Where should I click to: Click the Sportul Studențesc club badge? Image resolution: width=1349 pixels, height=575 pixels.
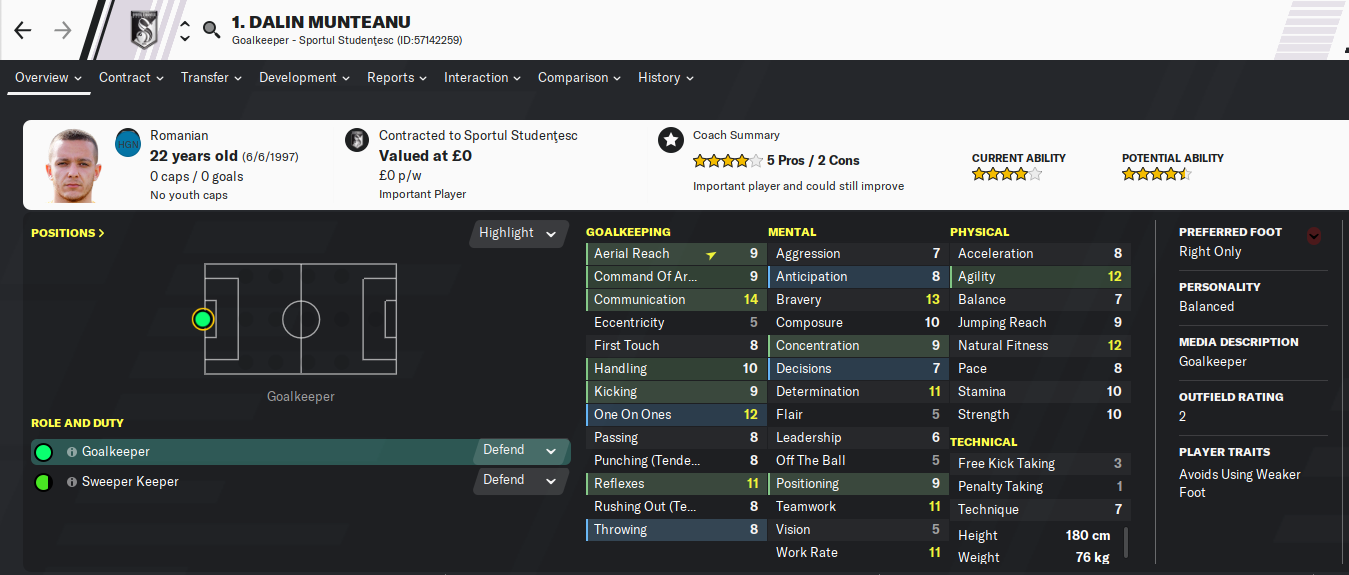coord(144,29)
